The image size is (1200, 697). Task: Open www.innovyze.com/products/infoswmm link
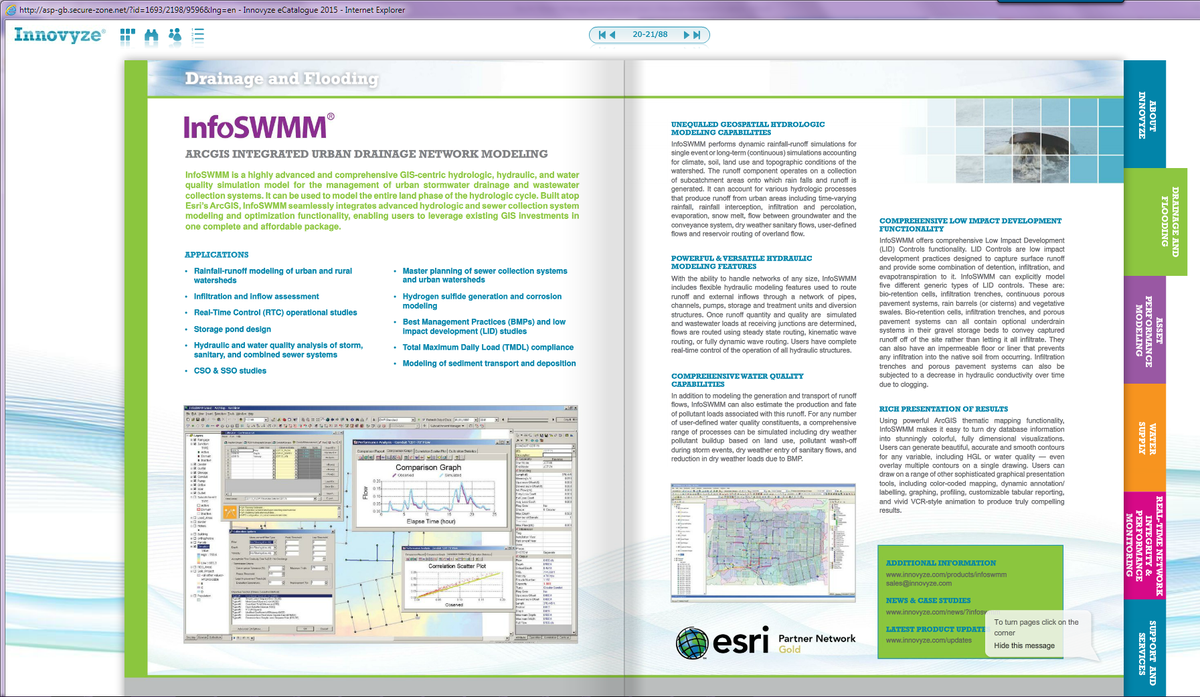(946, 575)
